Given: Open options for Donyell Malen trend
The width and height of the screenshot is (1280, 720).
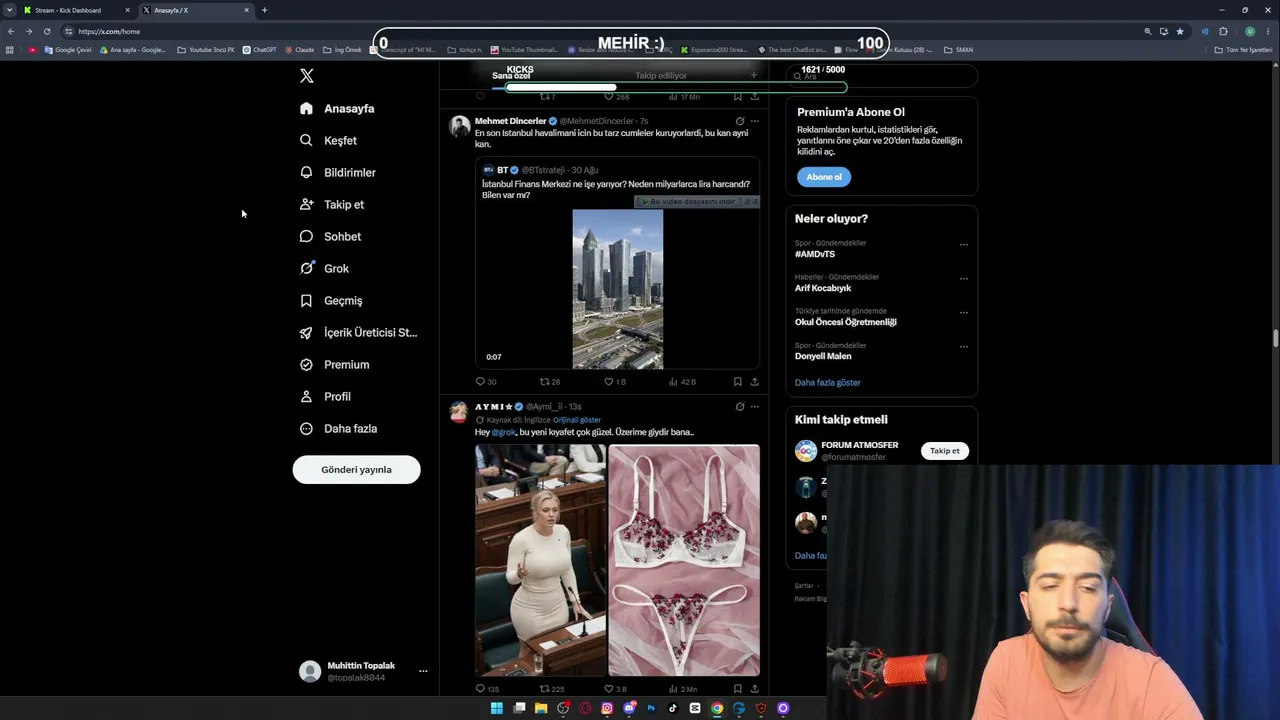Looking at the screenshot, I should click(964, 346).
